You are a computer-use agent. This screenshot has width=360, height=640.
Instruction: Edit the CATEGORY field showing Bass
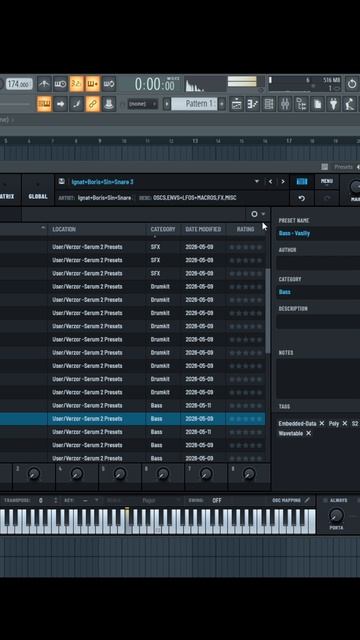tap(318, 292)
